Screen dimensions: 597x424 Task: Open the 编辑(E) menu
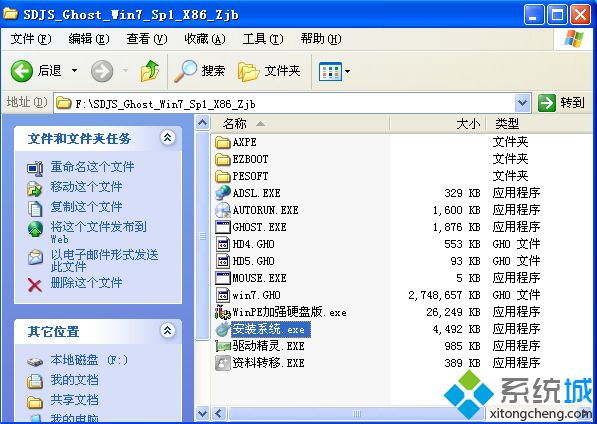[x=89, y=38]
